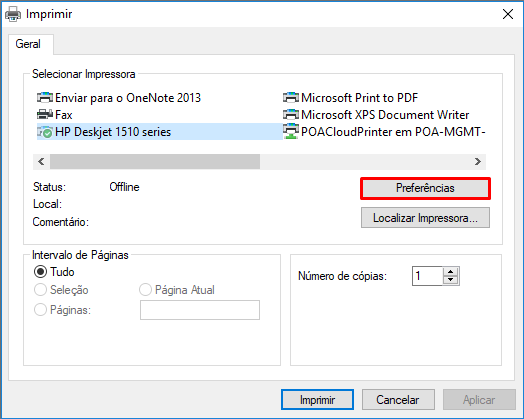Pick the Microsoft XPS Document Writer icon

pyautogui.click(x=291, y=115)
